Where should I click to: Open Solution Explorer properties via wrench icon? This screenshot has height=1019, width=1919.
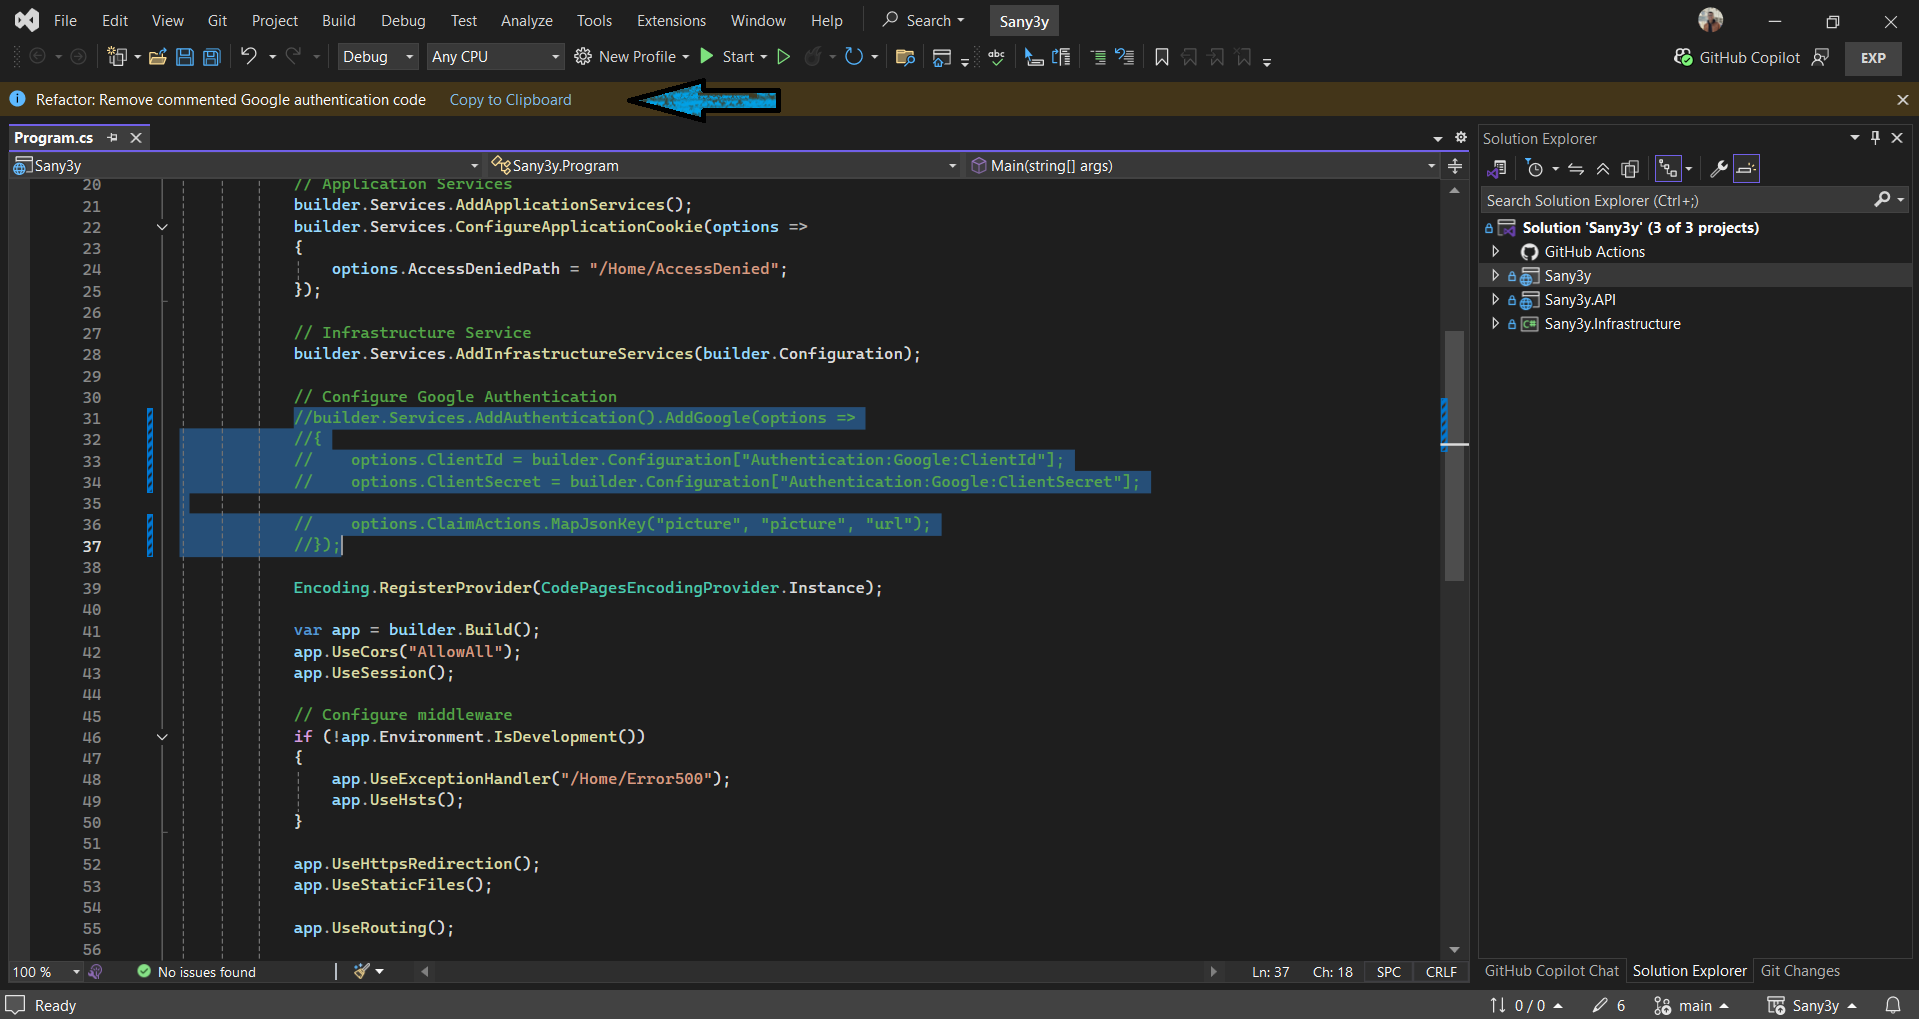coord(1718,168)
